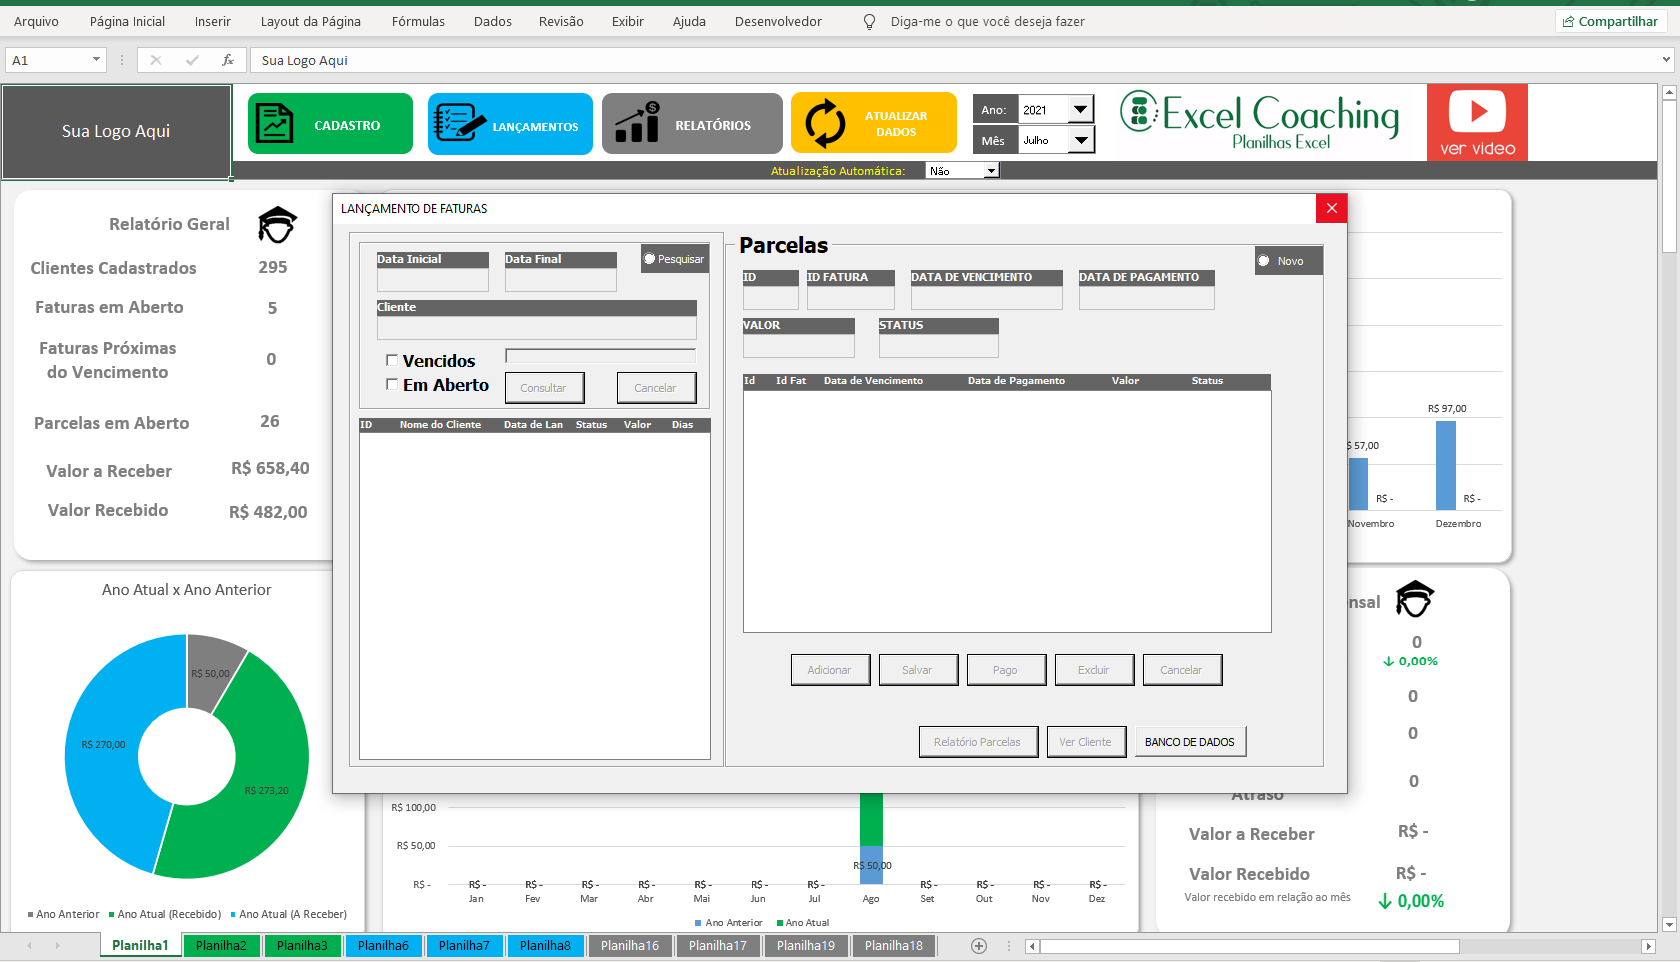Click the insert function fx icon

pos(228,60)
